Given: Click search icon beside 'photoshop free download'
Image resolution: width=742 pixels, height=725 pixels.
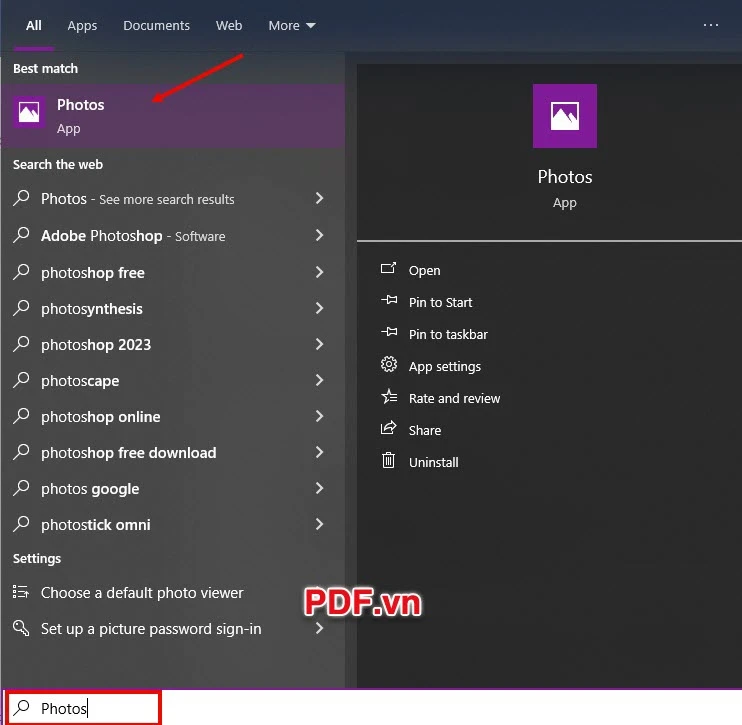Looking at the screenshot, I should pyautogui.click(x=21, y=452).
